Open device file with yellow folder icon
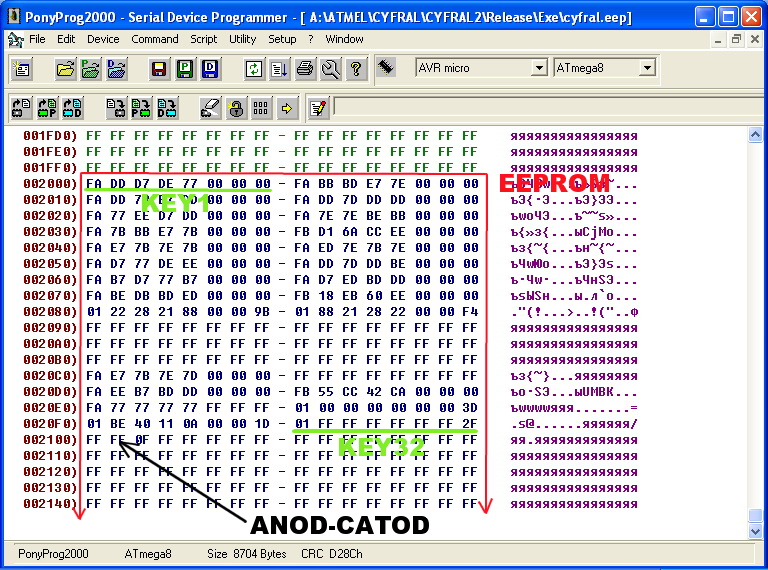 (x=65, y=69)
